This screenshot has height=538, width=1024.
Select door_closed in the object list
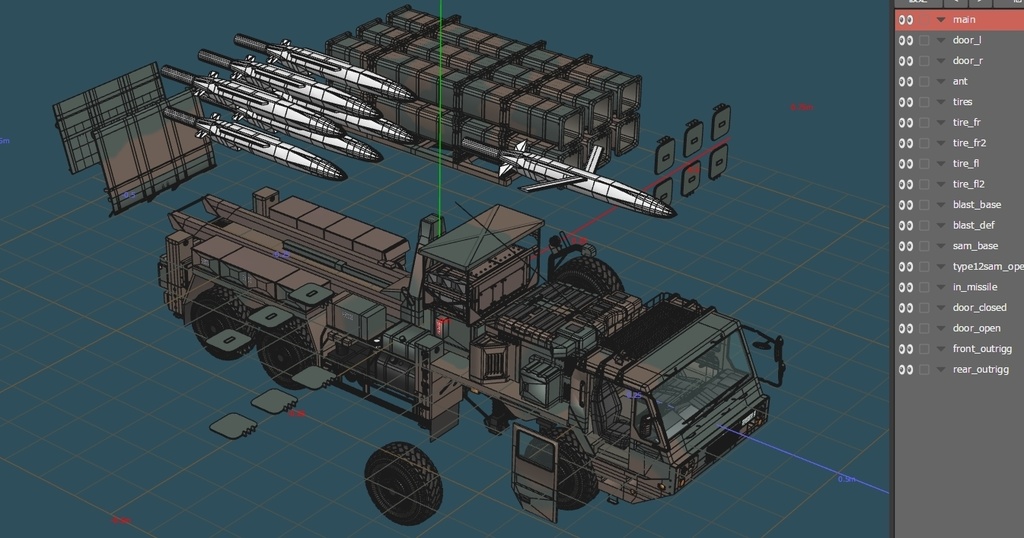tap(980, 308)
